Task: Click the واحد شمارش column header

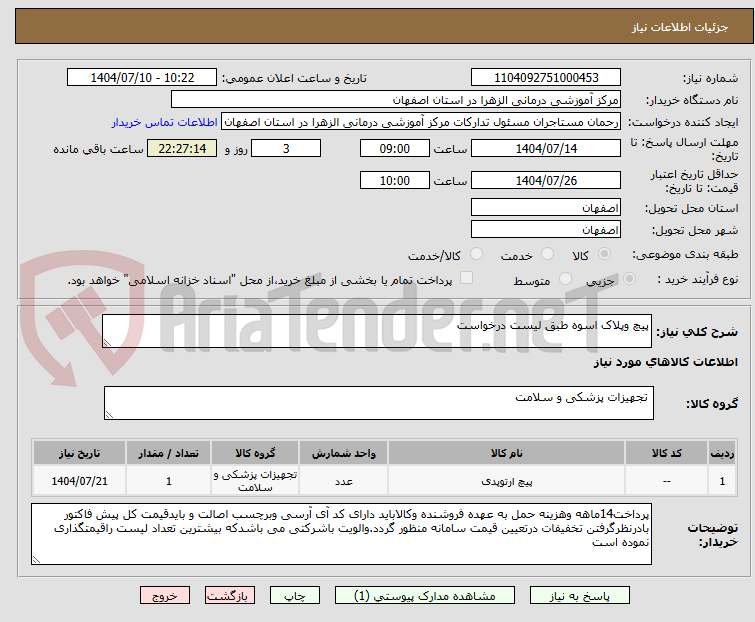Action: click(x=343, y=453)
